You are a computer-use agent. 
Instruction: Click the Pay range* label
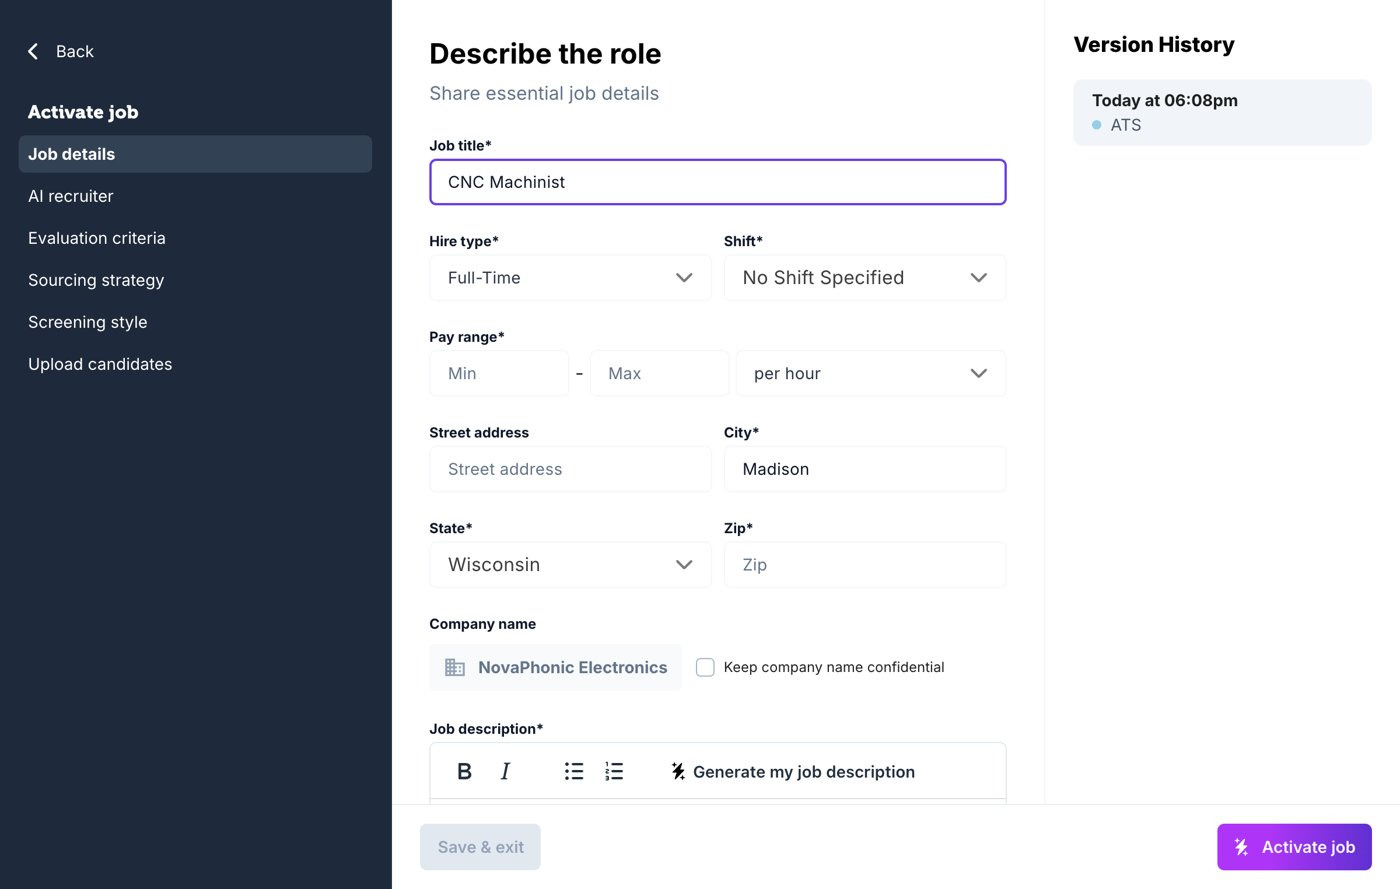(467, 337)
